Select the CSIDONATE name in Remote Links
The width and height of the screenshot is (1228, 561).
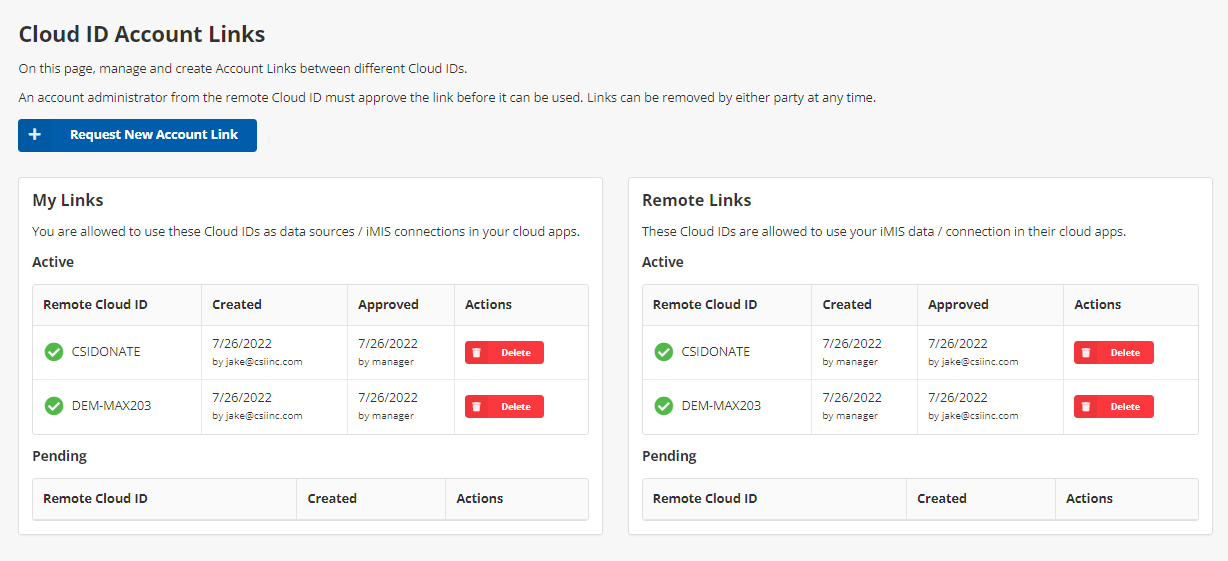715,352
